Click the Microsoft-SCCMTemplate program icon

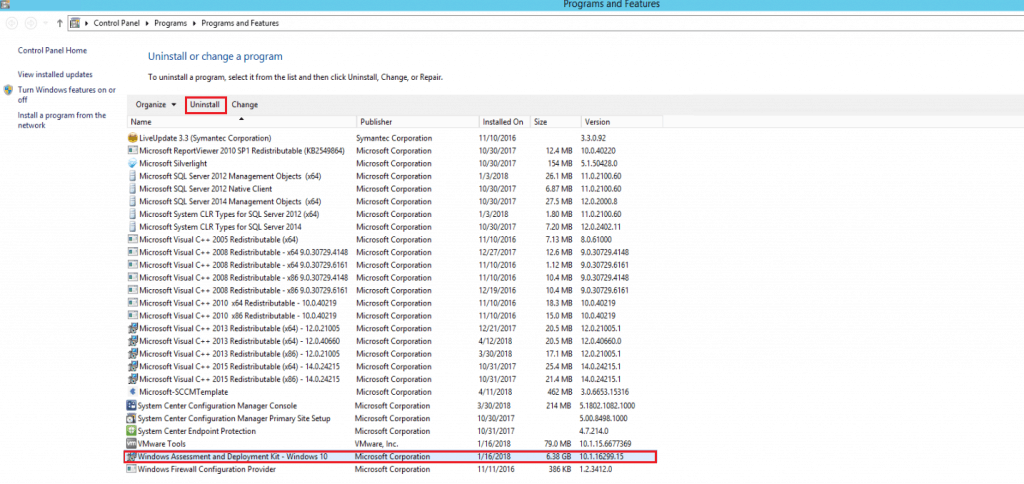click(133, 393)
